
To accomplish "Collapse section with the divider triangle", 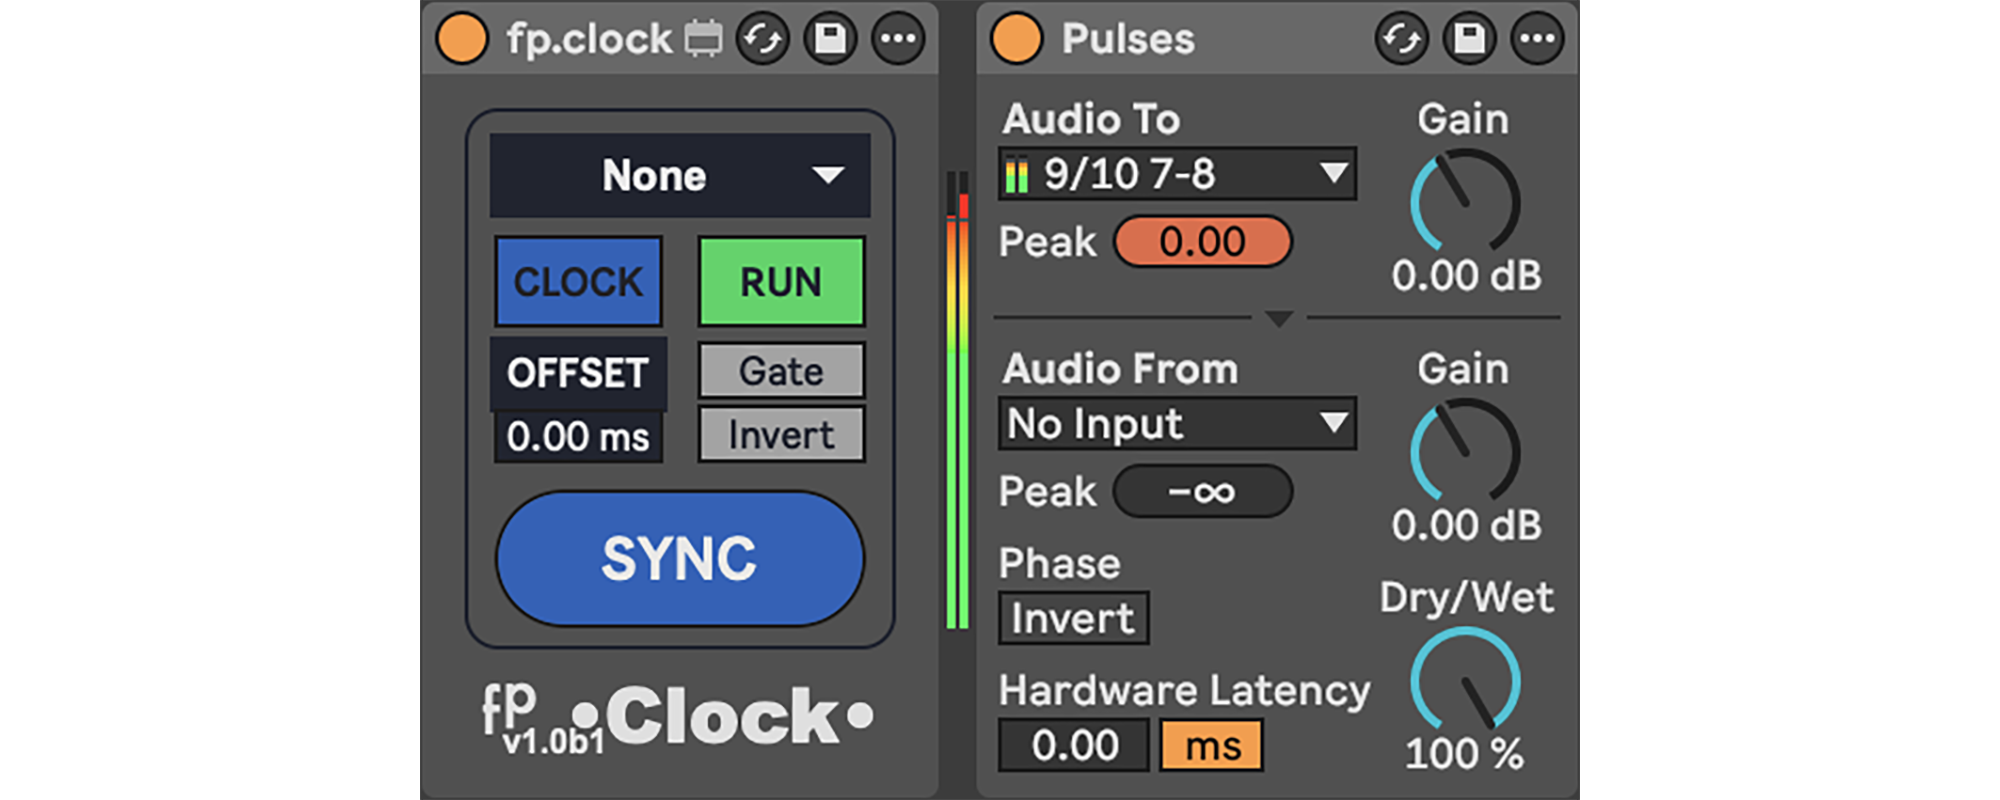I will click(x=1279, y=318).
